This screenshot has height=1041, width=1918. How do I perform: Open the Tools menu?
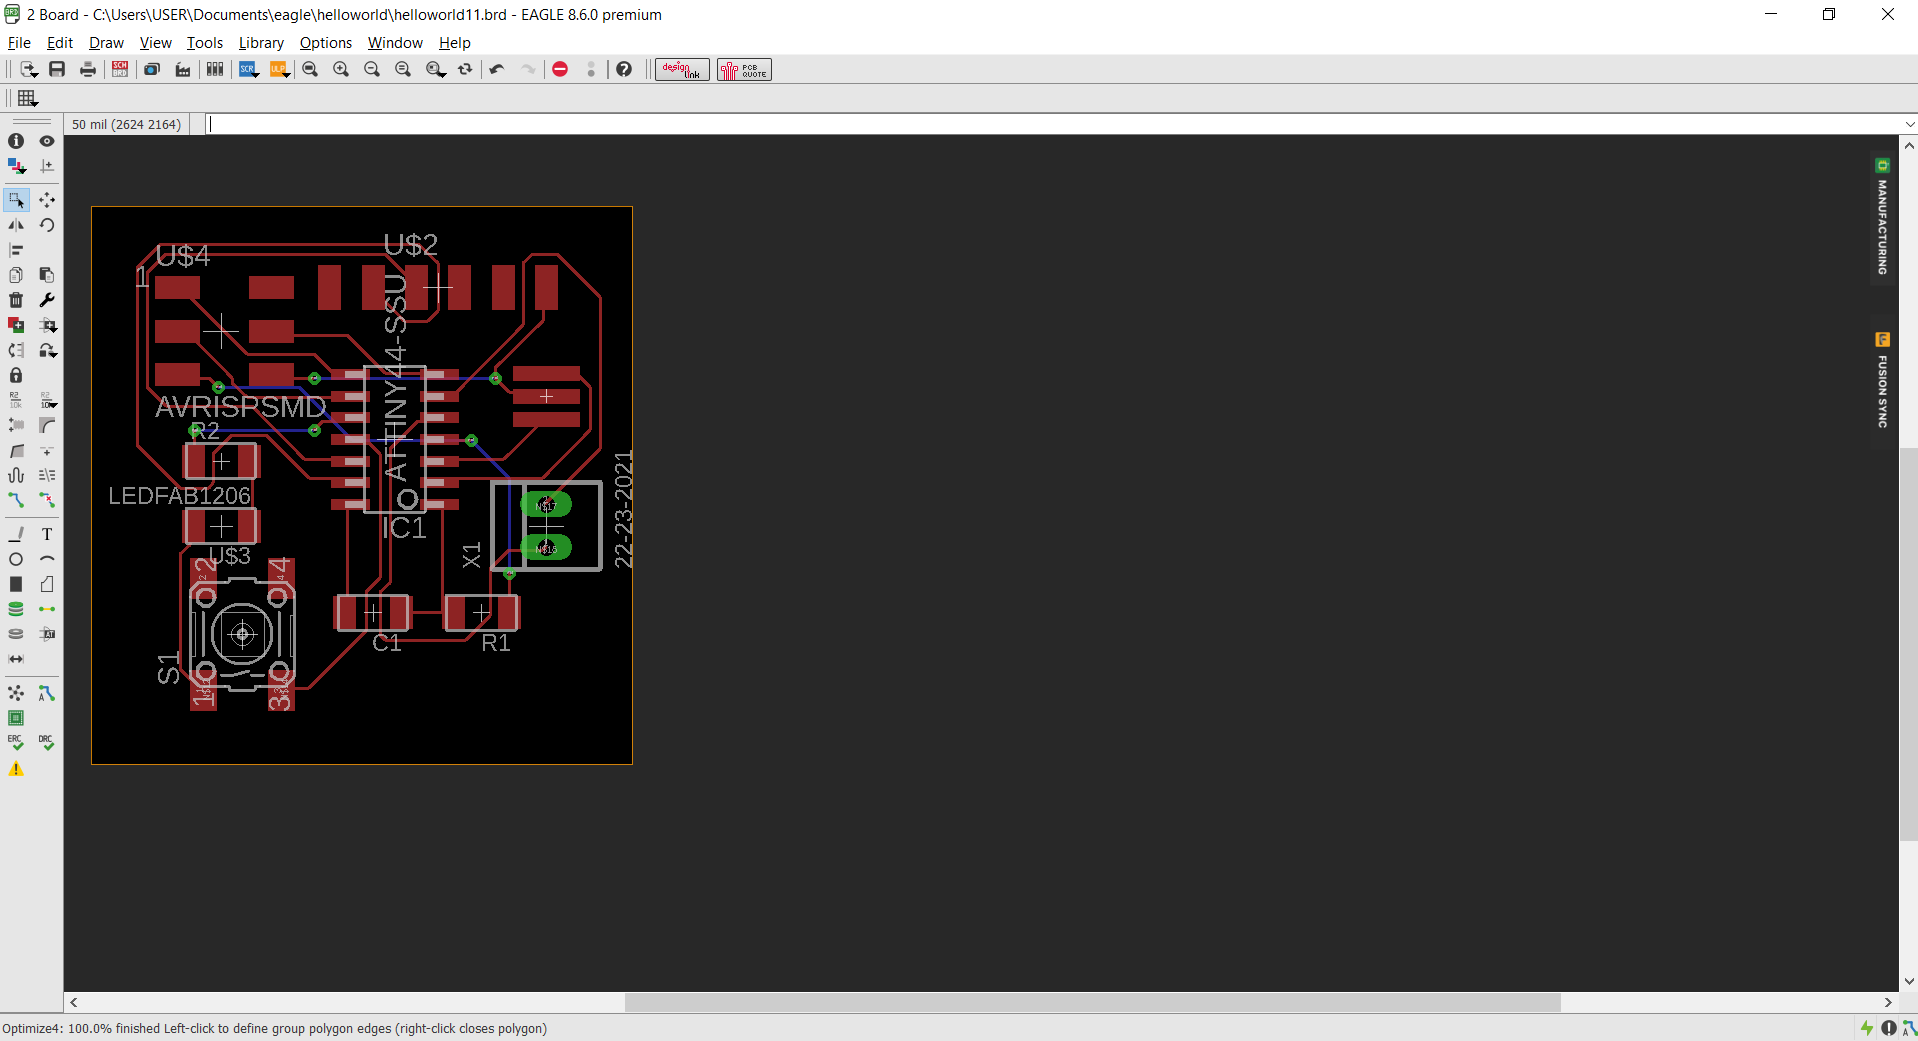[204, 43]
